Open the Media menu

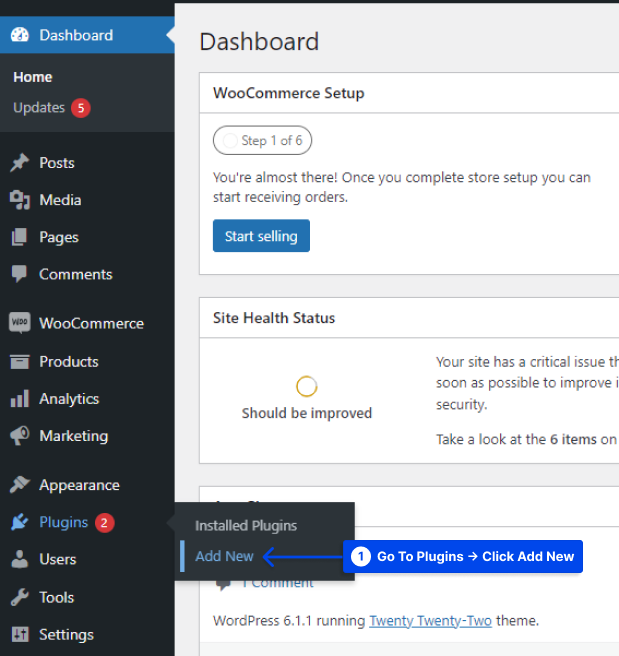(x=60, y=200)
